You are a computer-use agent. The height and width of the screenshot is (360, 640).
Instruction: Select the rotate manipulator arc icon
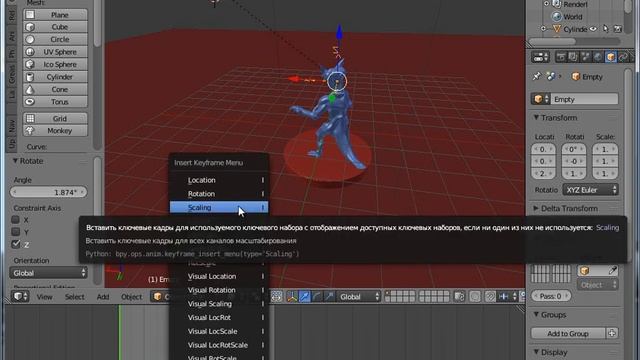point(317,297)
